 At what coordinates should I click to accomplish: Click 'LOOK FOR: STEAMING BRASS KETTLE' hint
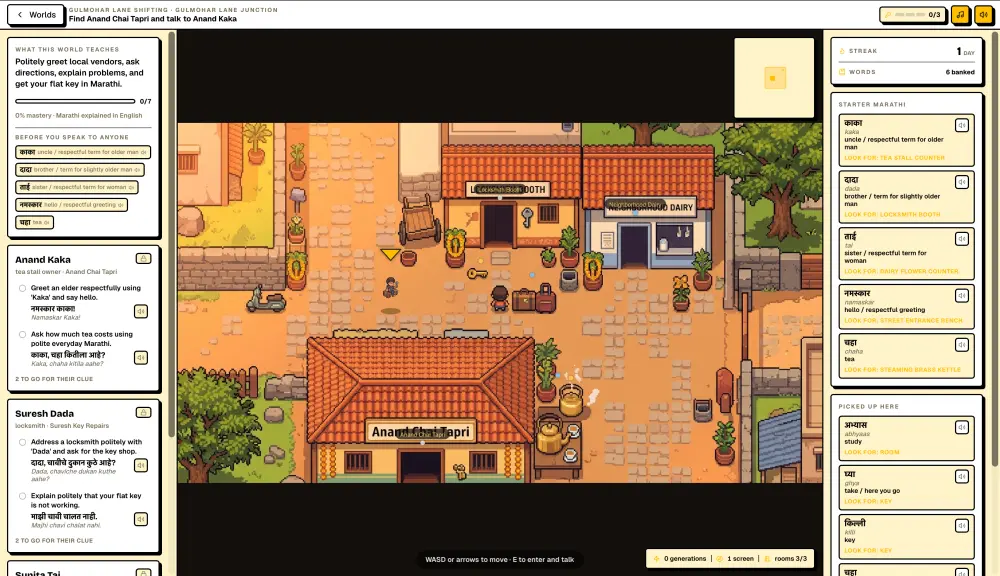click(x=902, y=369)
